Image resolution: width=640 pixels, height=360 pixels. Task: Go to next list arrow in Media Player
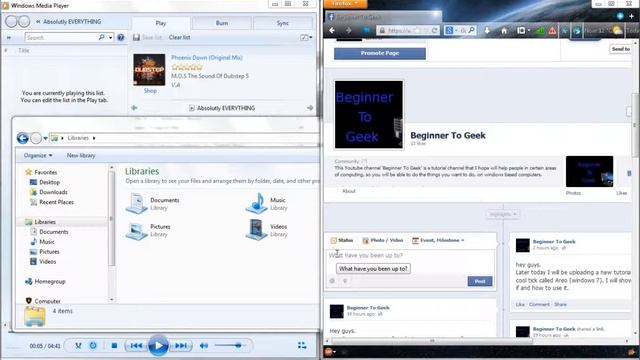click(x=310, y=108)
